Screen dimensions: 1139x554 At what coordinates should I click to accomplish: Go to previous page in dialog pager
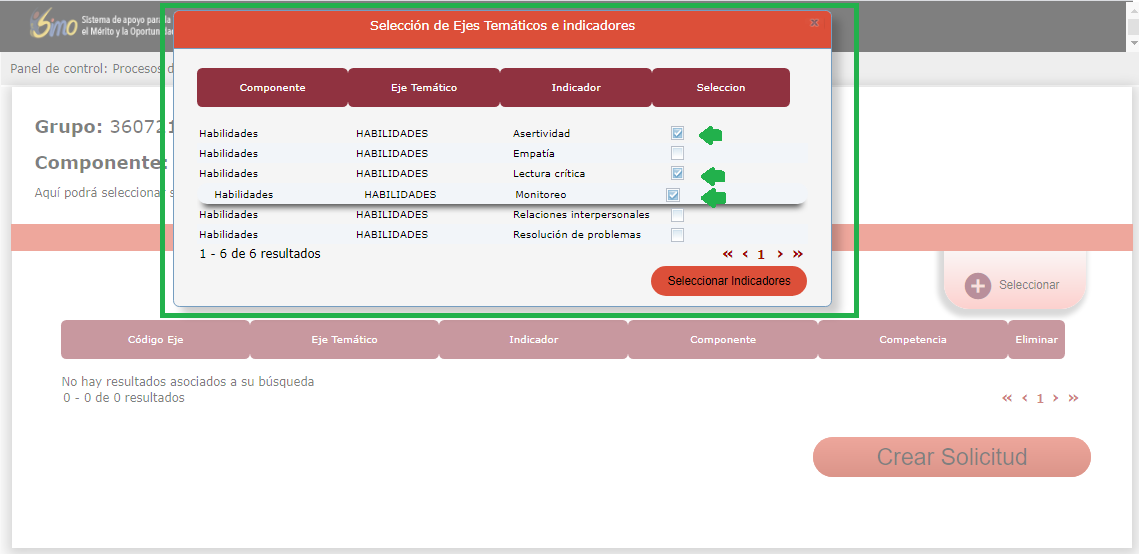(745, 254)
